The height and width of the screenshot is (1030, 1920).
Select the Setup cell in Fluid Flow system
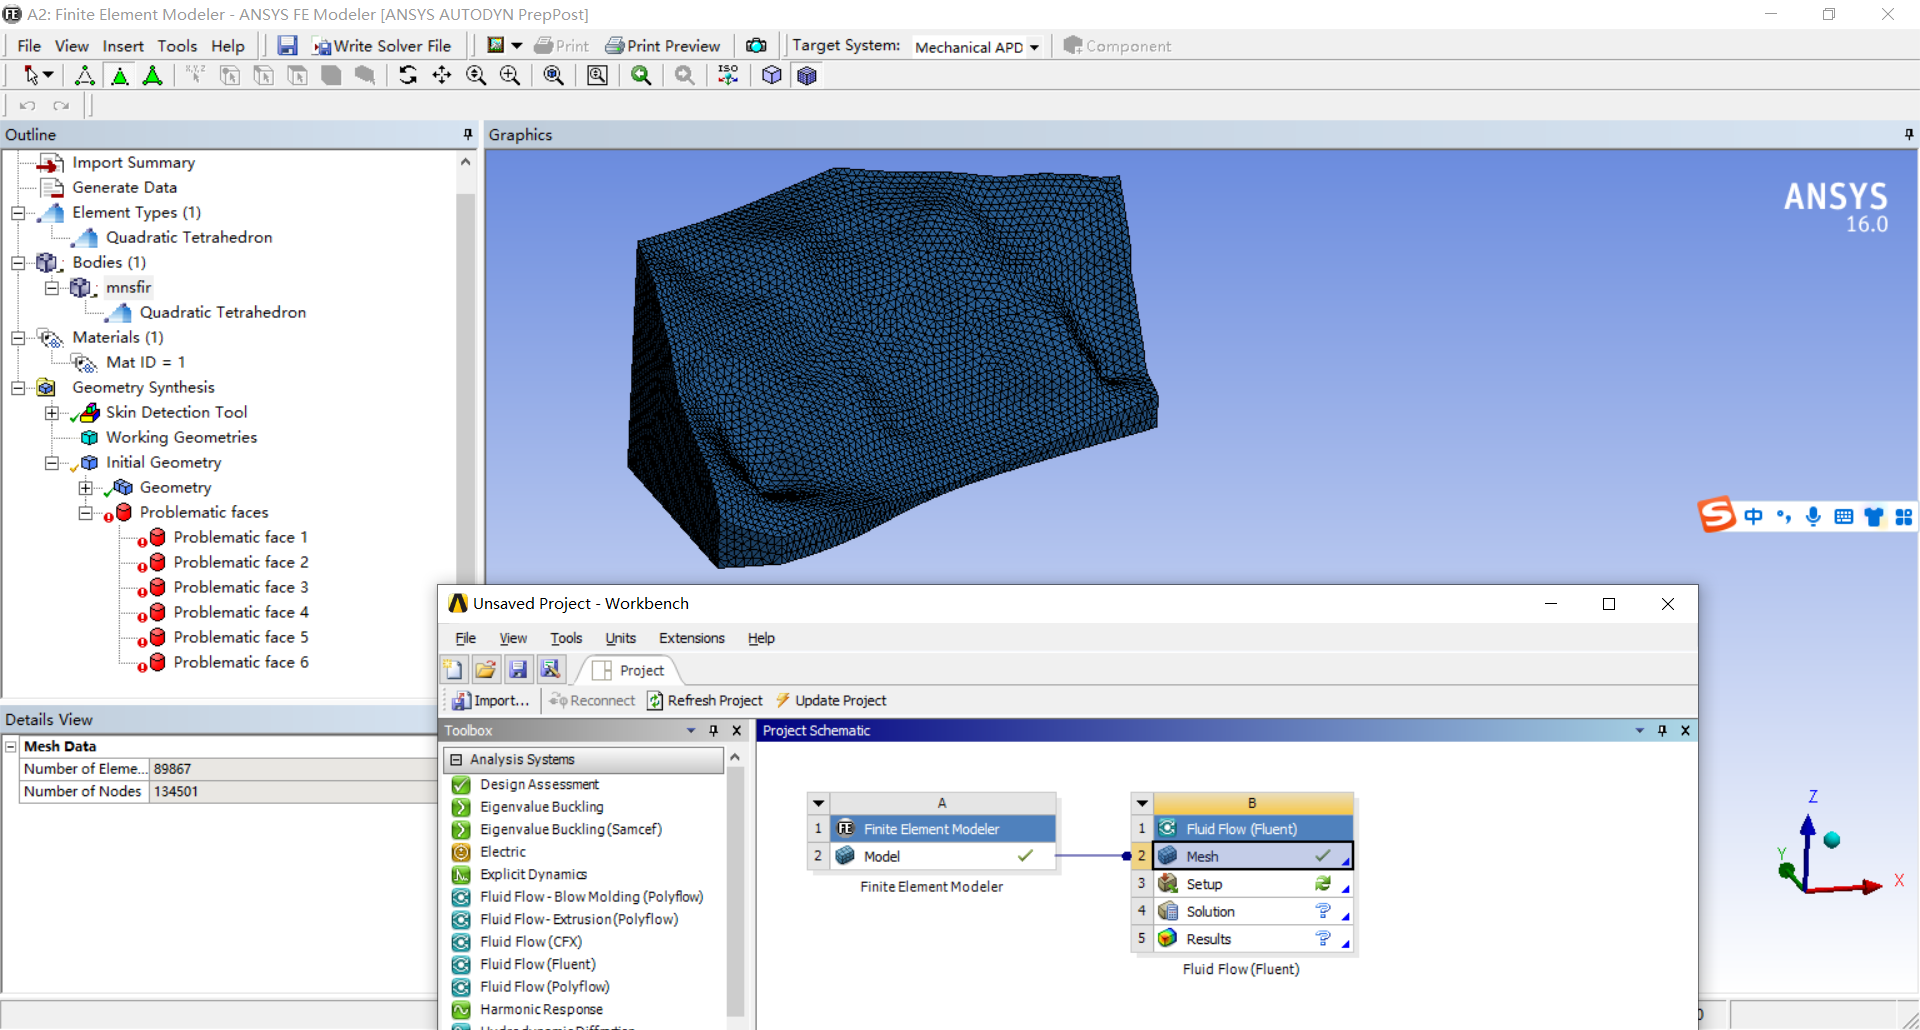[1253, 884]
